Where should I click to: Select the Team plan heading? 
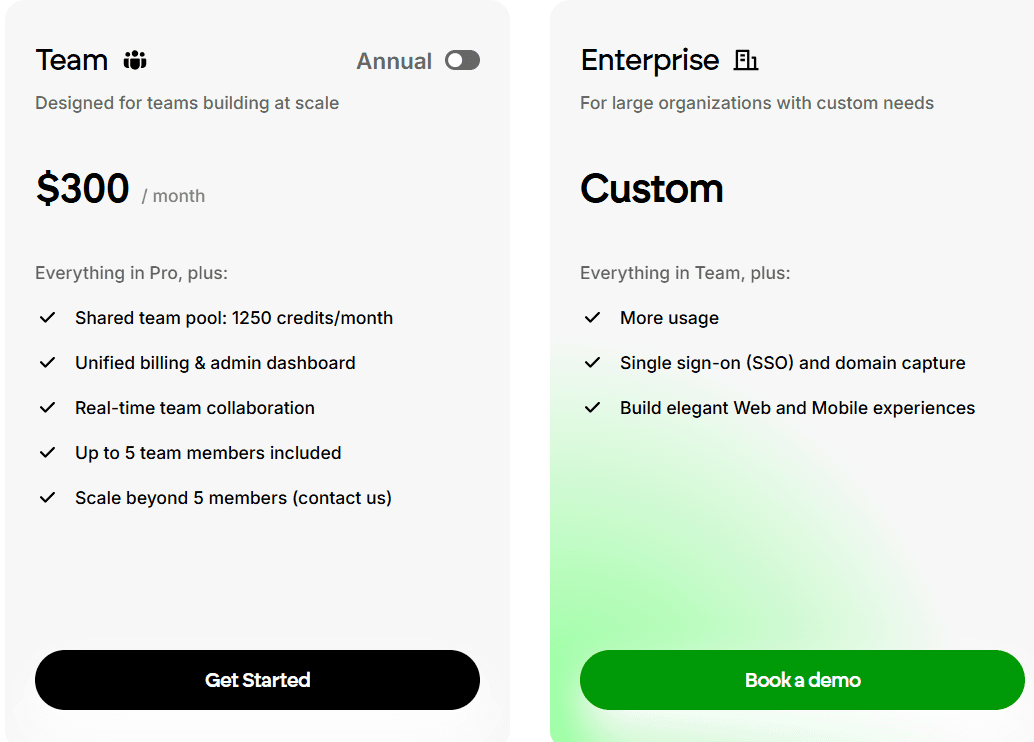click(71, 60)
